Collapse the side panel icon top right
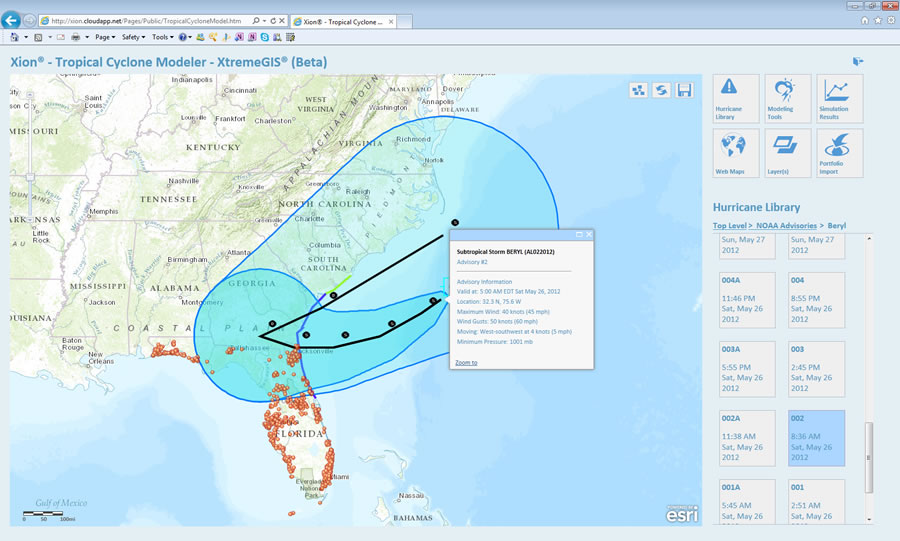The height and width of the screenshot is (541, 900). (858, 61)
